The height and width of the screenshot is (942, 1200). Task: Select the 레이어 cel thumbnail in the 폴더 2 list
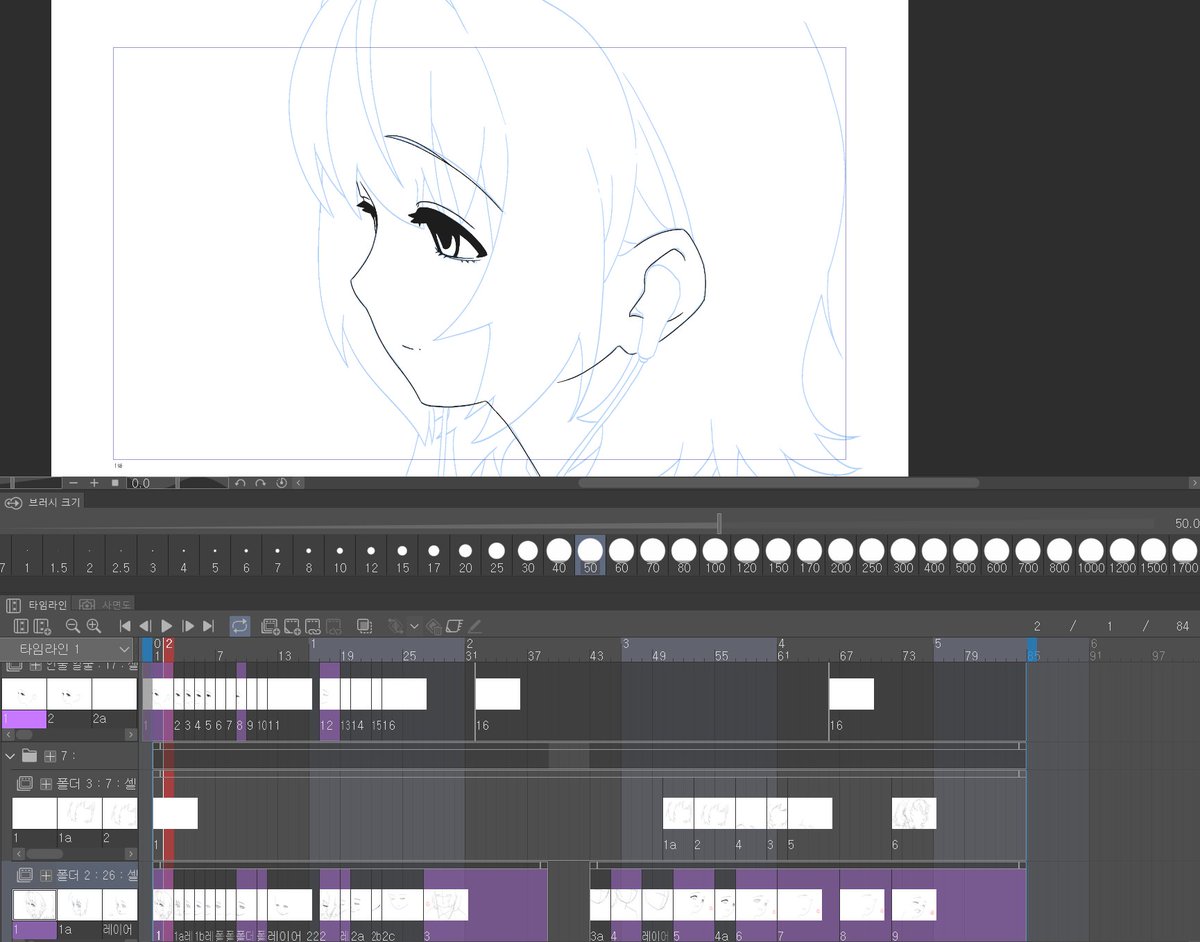[119, 905]
